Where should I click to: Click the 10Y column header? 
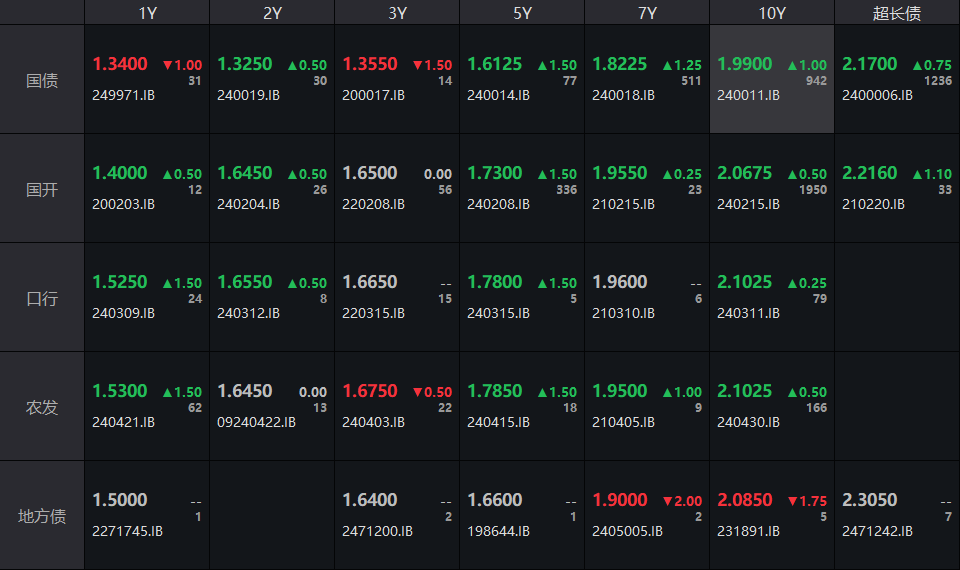(772, 13)
